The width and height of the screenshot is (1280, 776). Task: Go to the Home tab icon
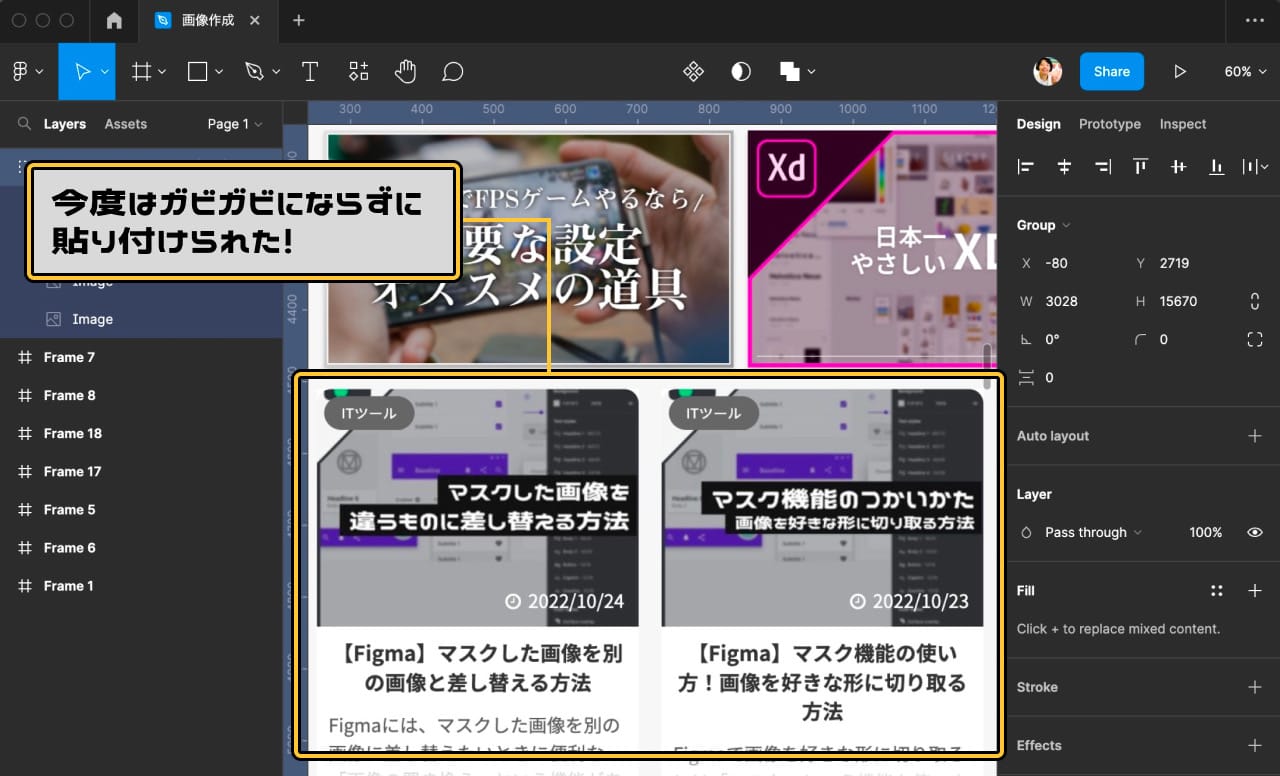coord(114,20)
